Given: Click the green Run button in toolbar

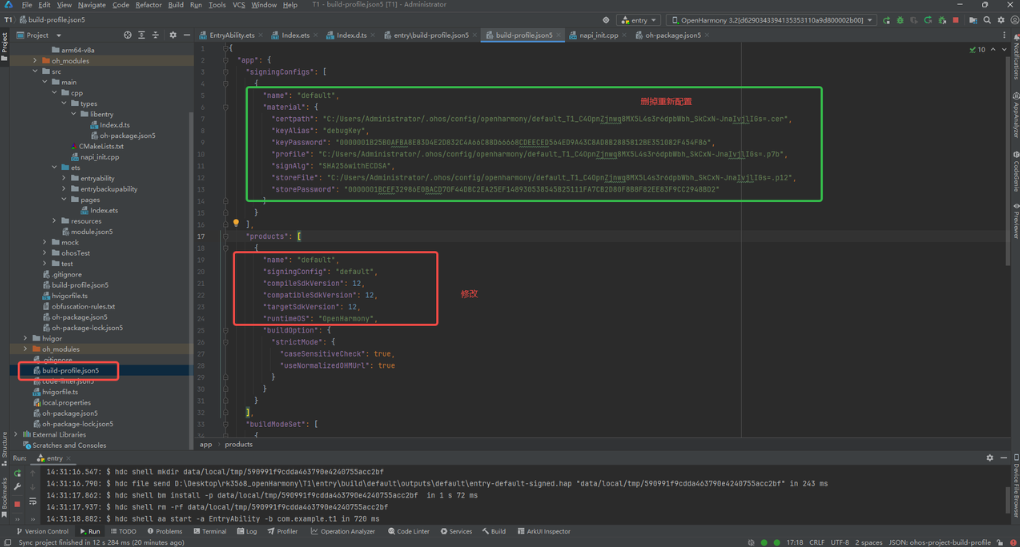Looking at the screenshot, I should click(x=886, y=20).
